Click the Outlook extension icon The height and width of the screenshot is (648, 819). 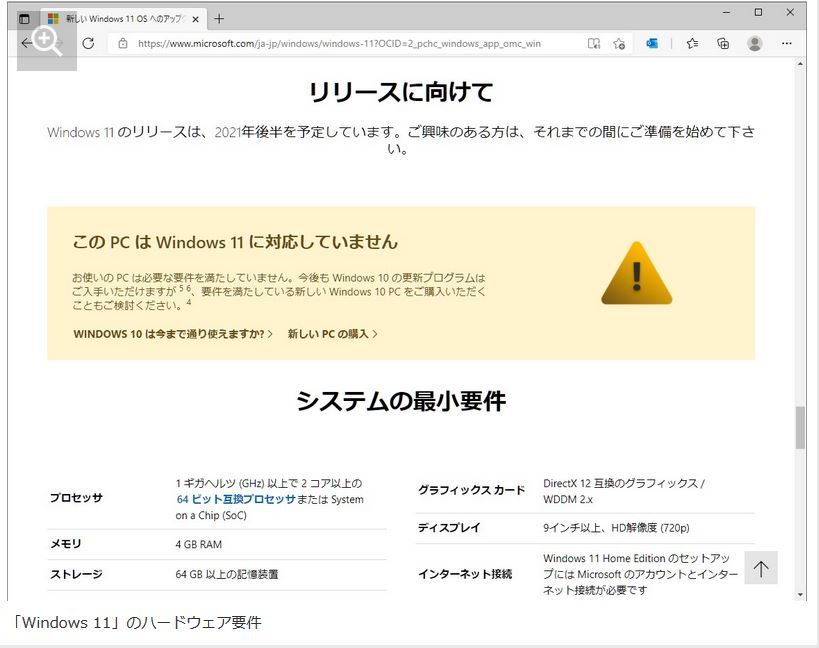tap(652, 43)
